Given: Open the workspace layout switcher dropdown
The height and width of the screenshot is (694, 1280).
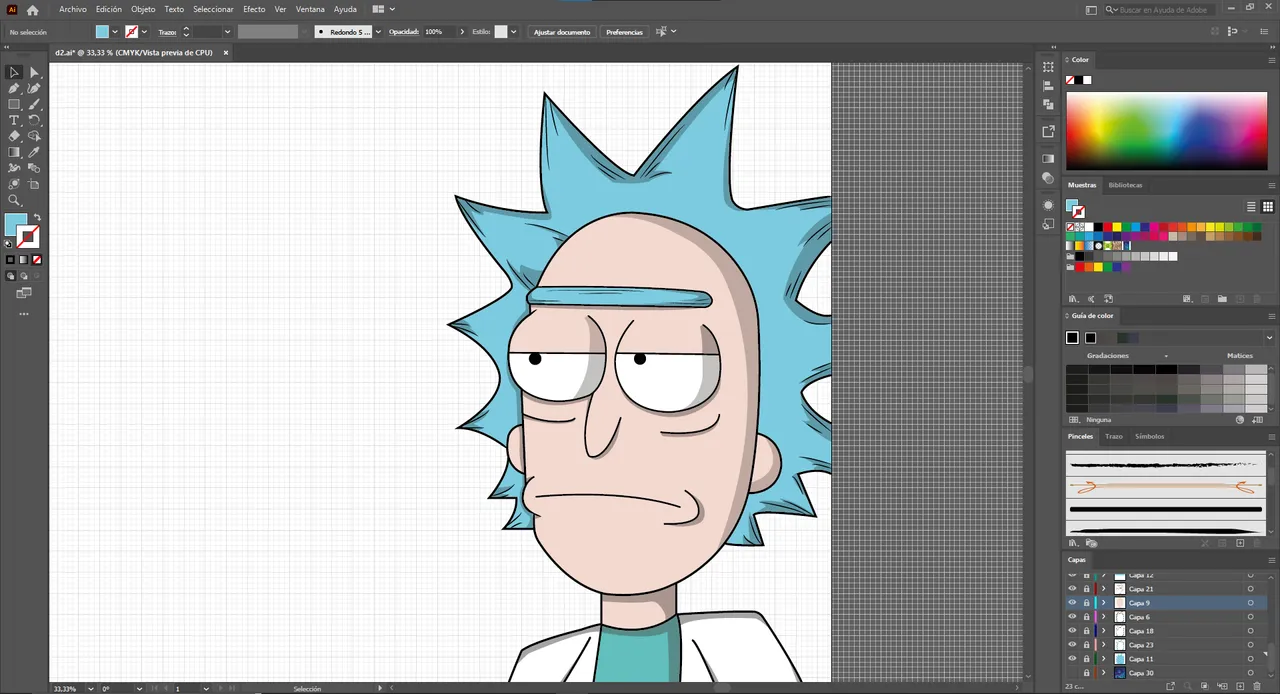Looking at the screenshot, I should [392, 9].
